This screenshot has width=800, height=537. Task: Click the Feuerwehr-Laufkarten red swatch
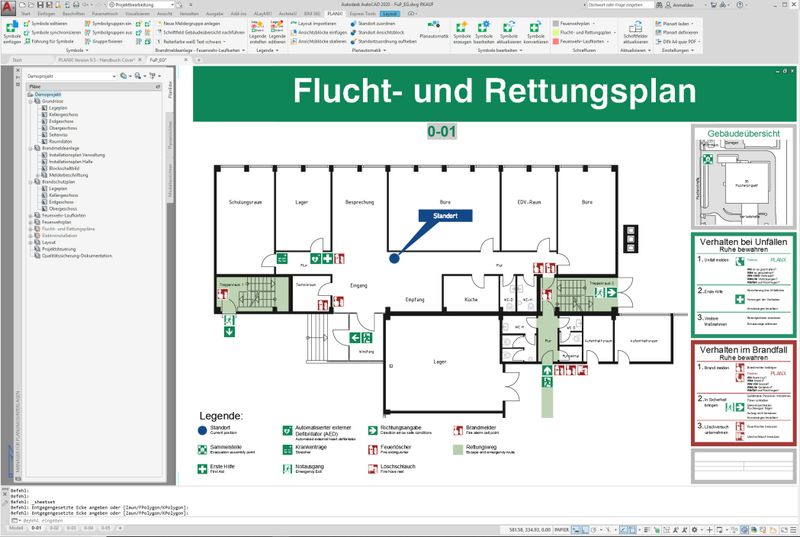(x=556, y=41)
